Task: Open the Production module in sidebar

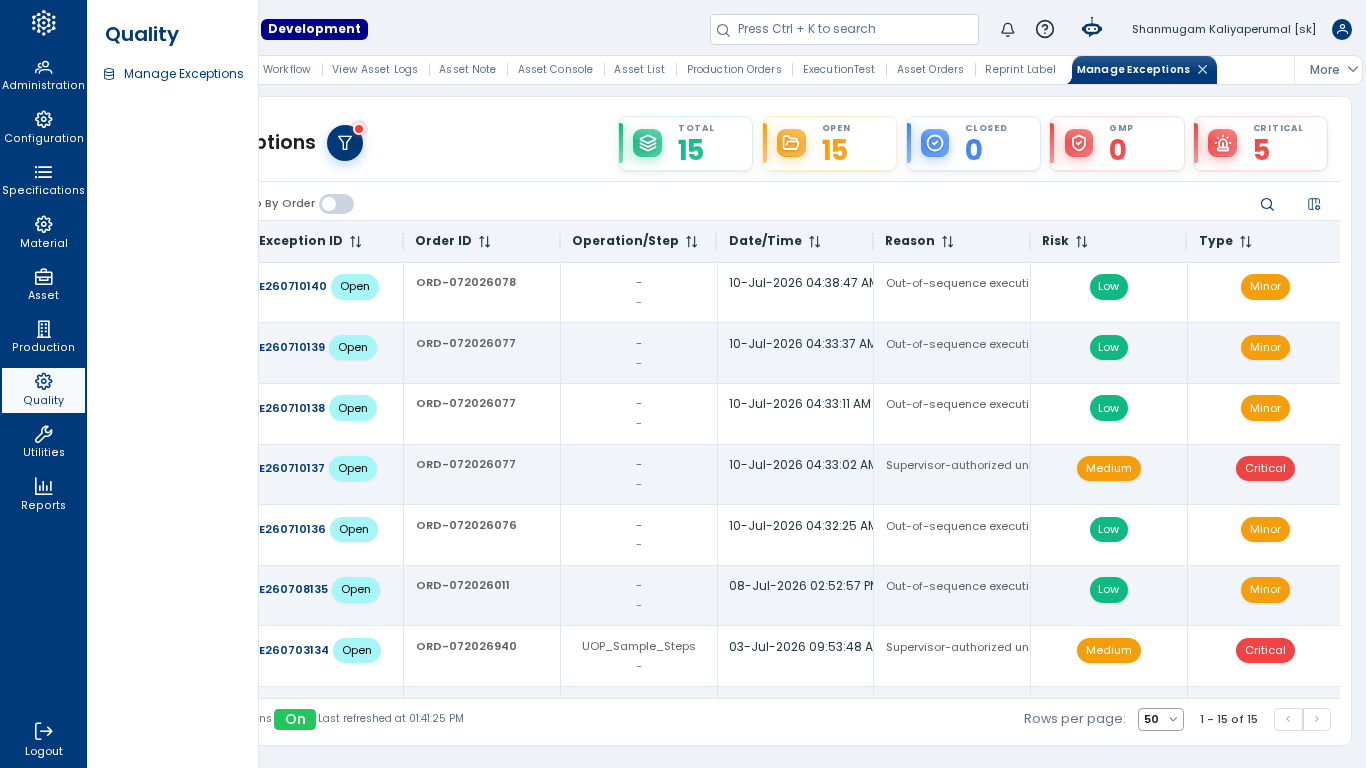Action: click(x=43, y=337)
